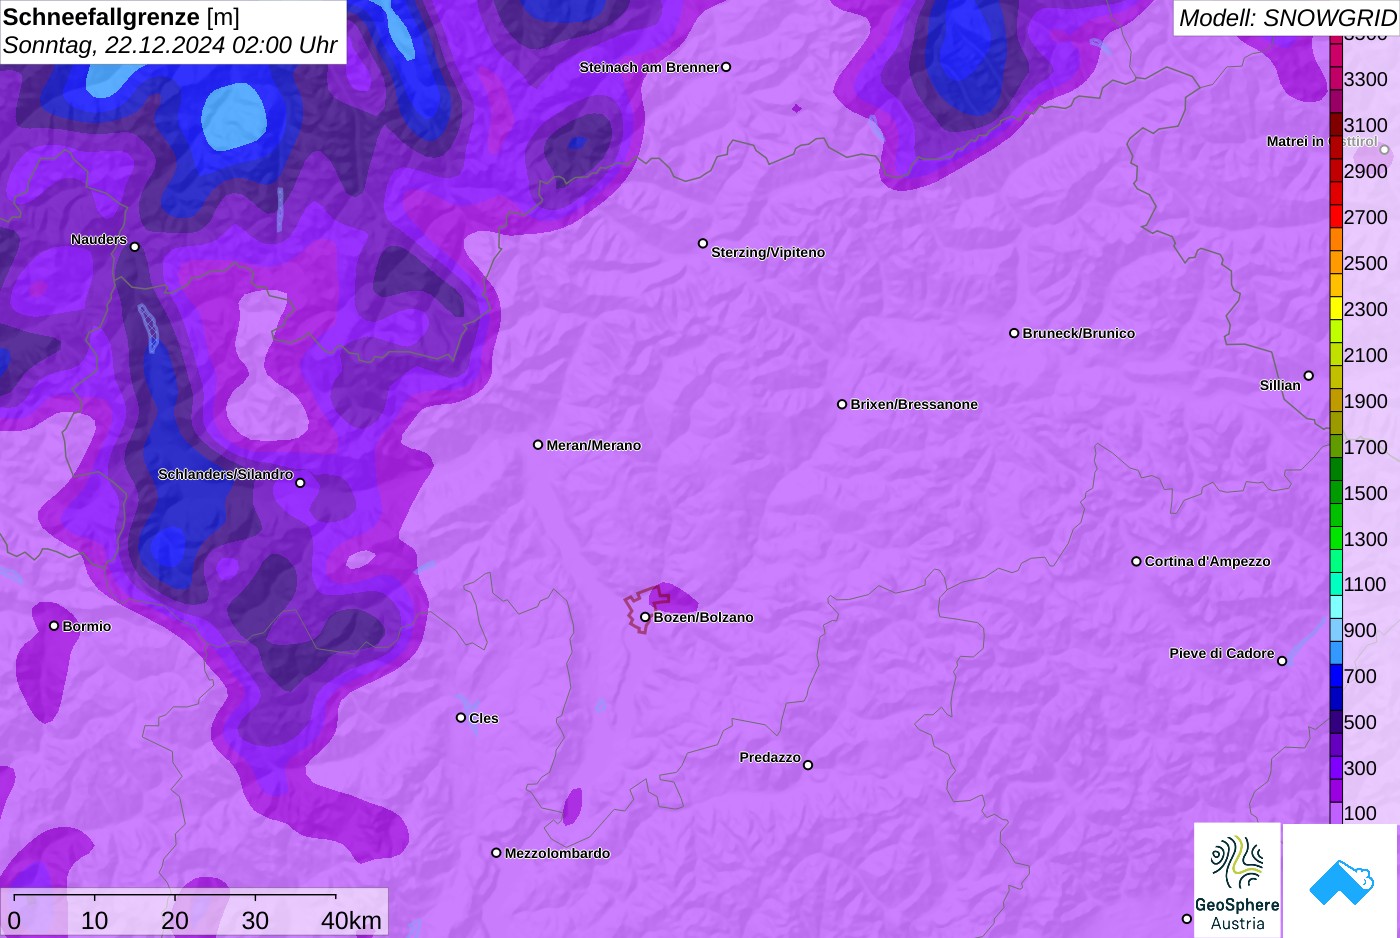
Task: Click the Mezzolombardo marker dot
Action: click(x=496, y=853)
